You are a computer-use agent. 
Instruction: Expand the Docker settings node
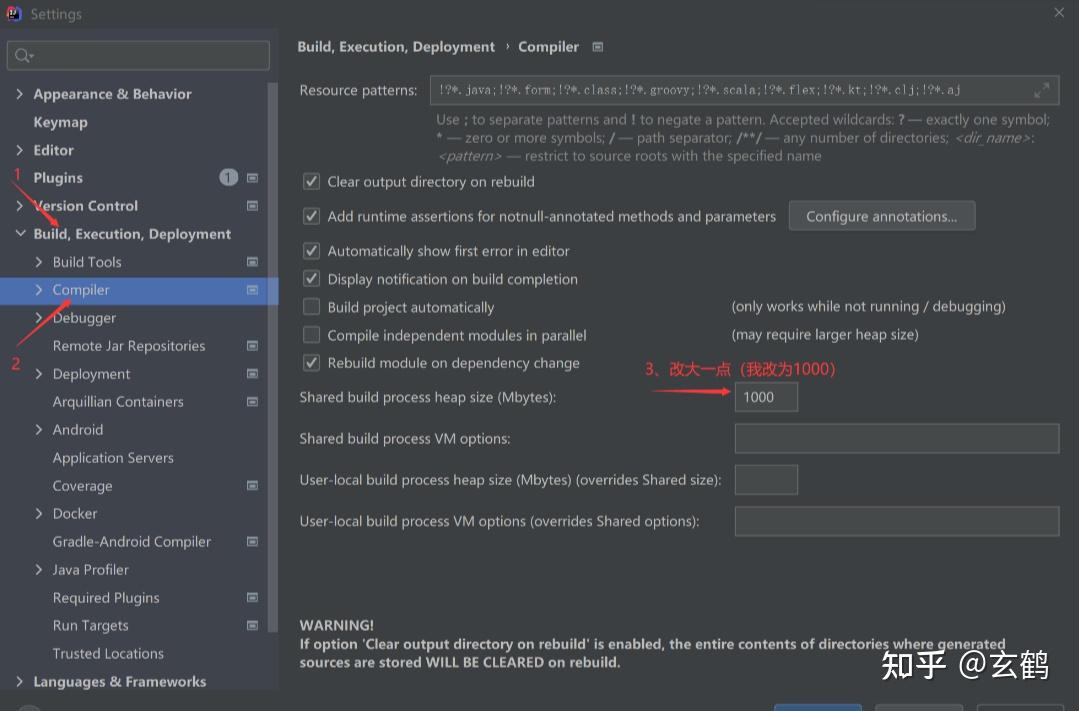click(39, 514)
